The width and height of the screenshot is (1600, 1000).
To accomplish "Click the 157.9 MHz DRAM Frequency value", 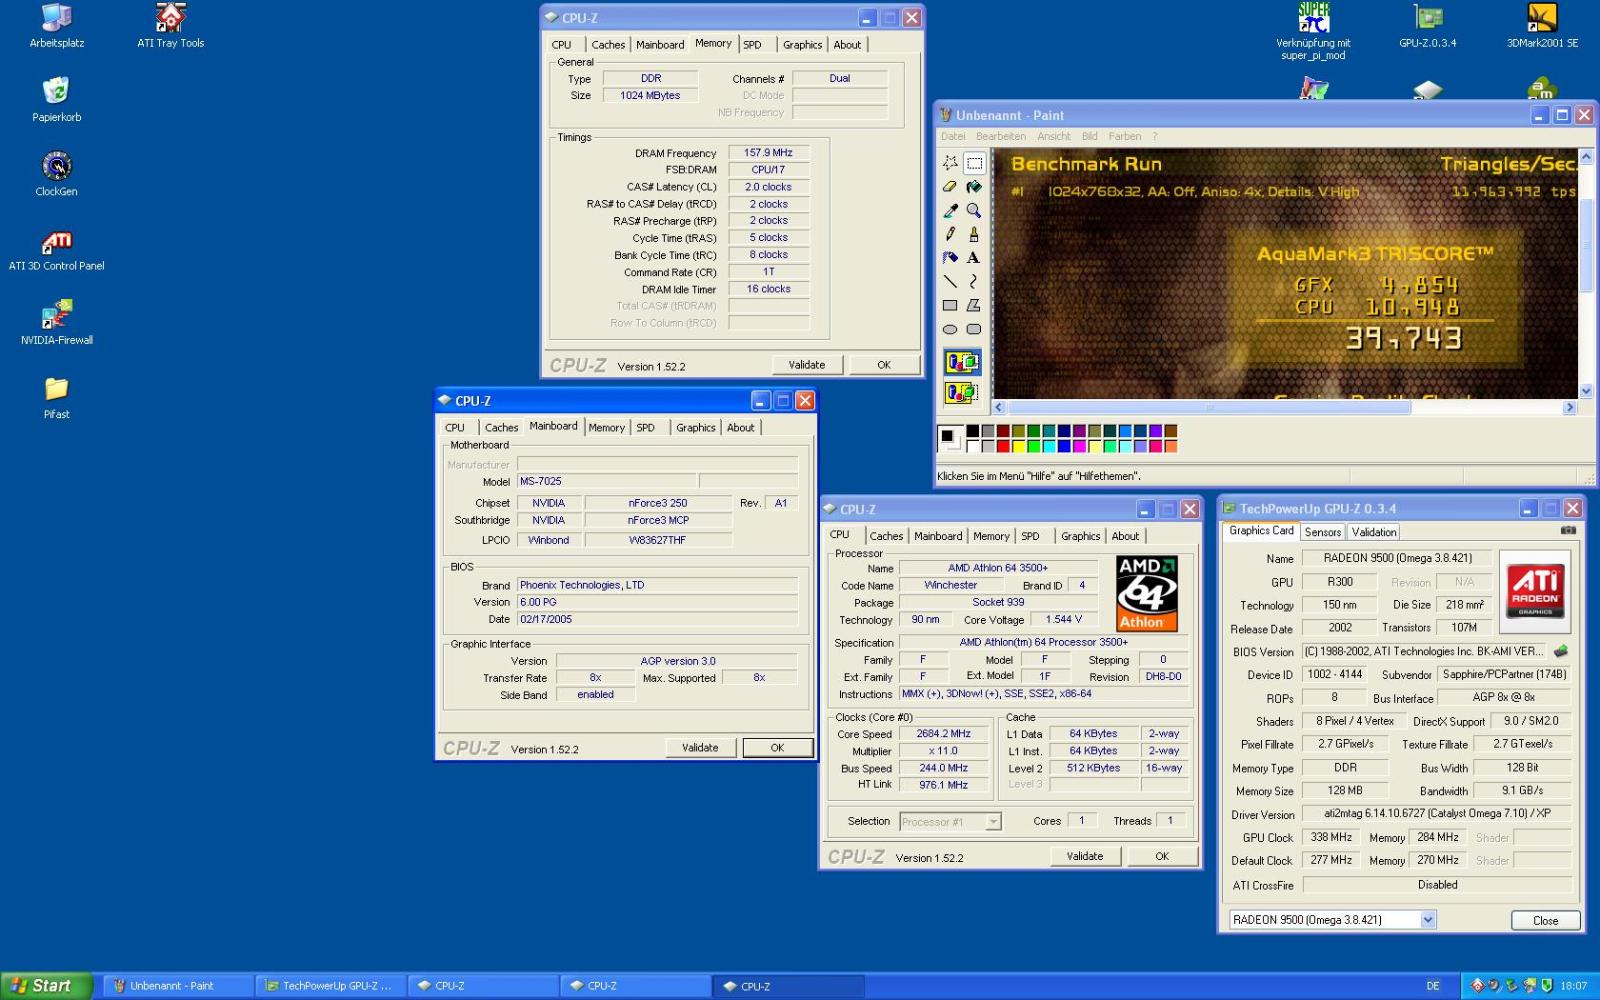I will [768, 153].
